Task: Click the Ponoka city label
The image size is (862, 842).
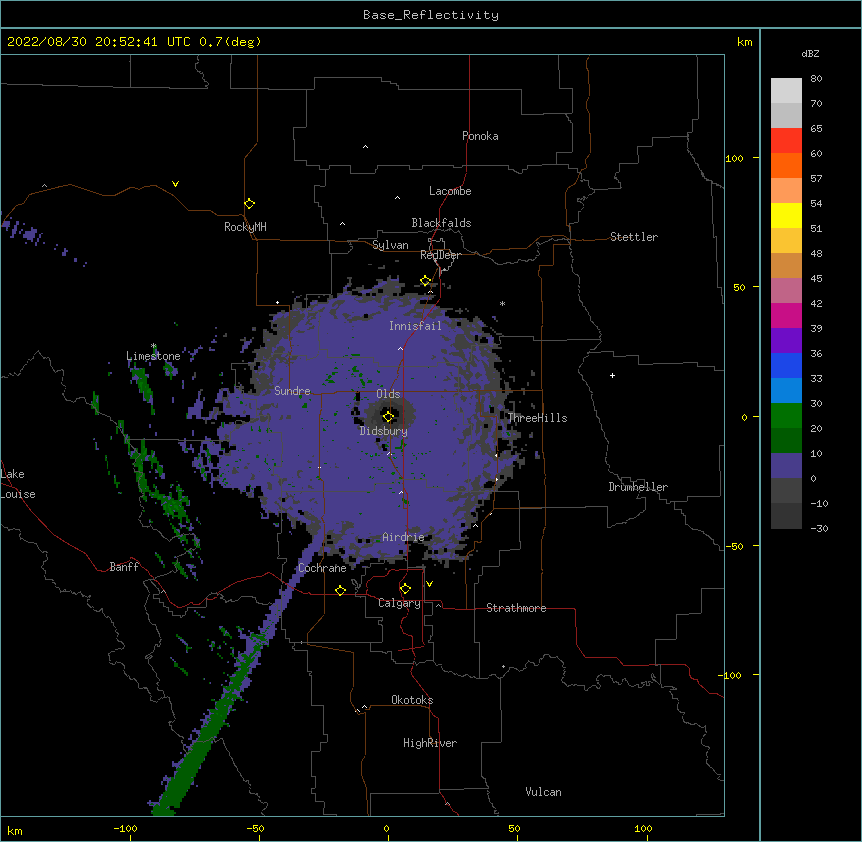Action: coord(480,136)
